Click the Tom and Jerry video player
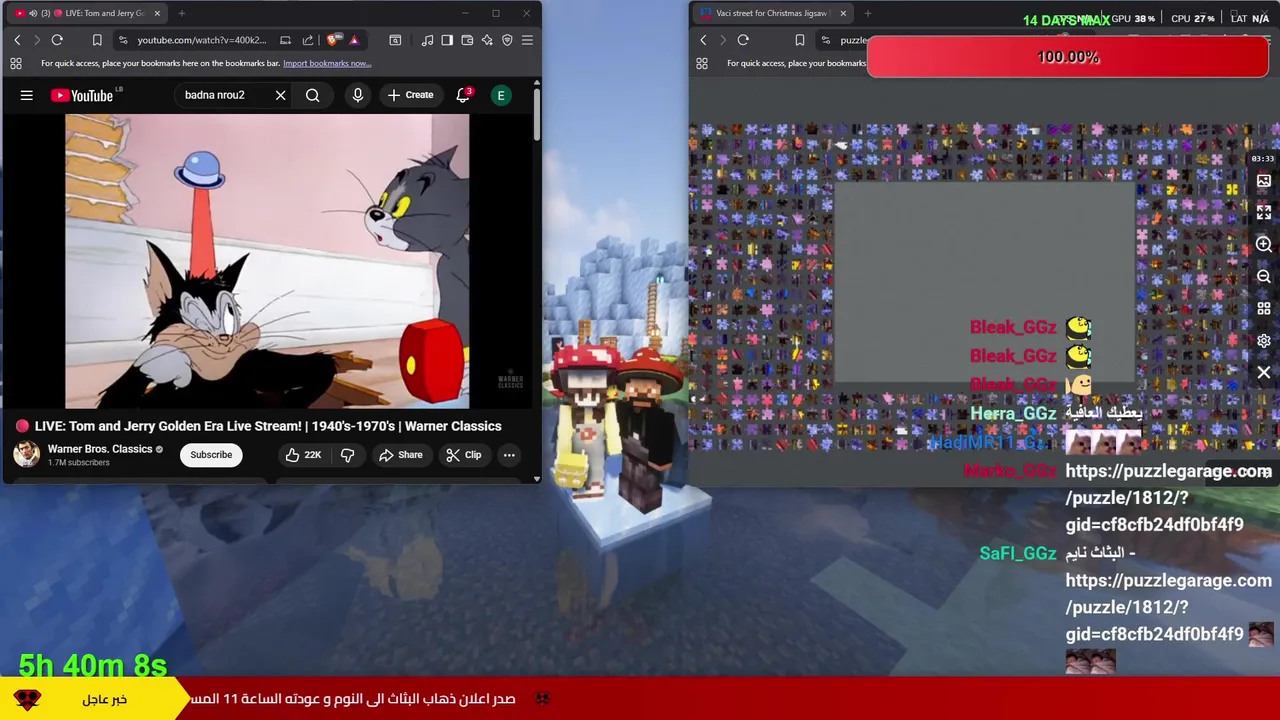 [267, 261]
